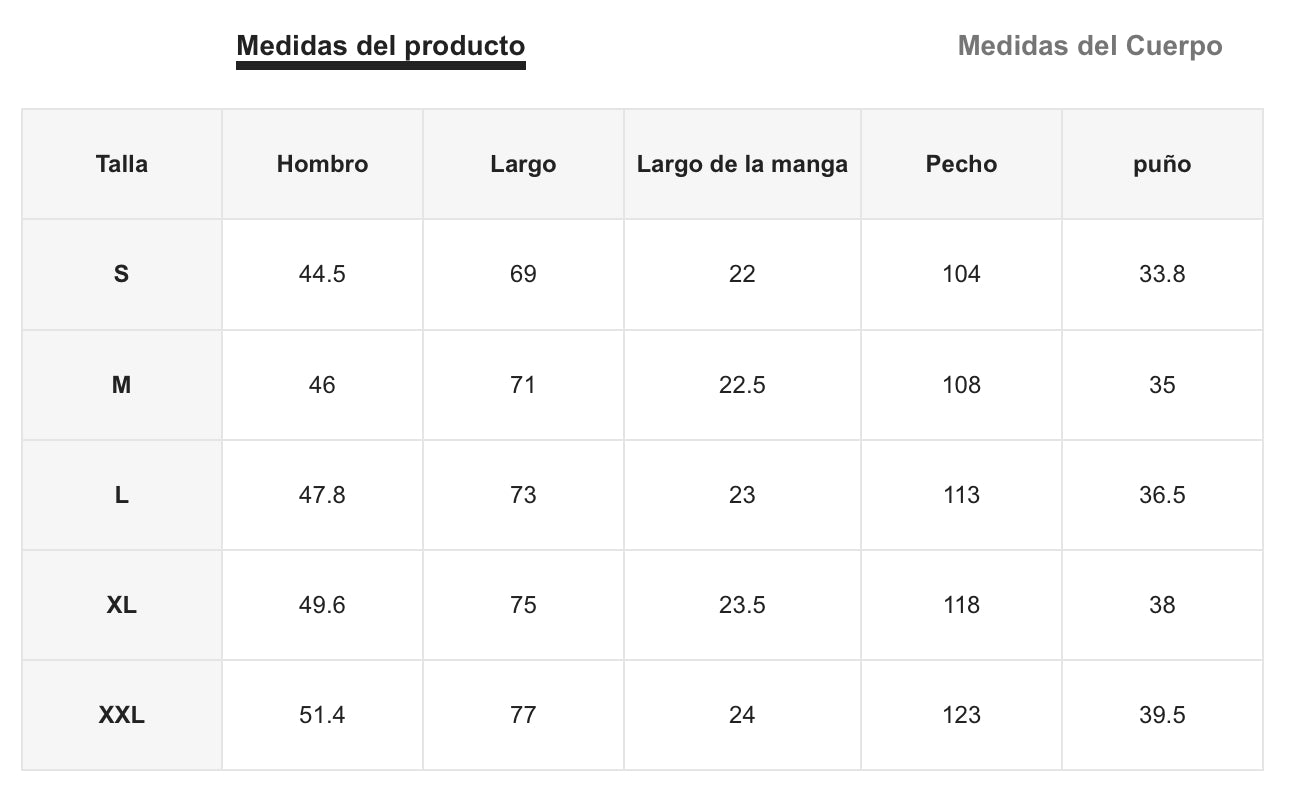
Task: Click the 33.8 cuff value cell
Action: 1162,274
